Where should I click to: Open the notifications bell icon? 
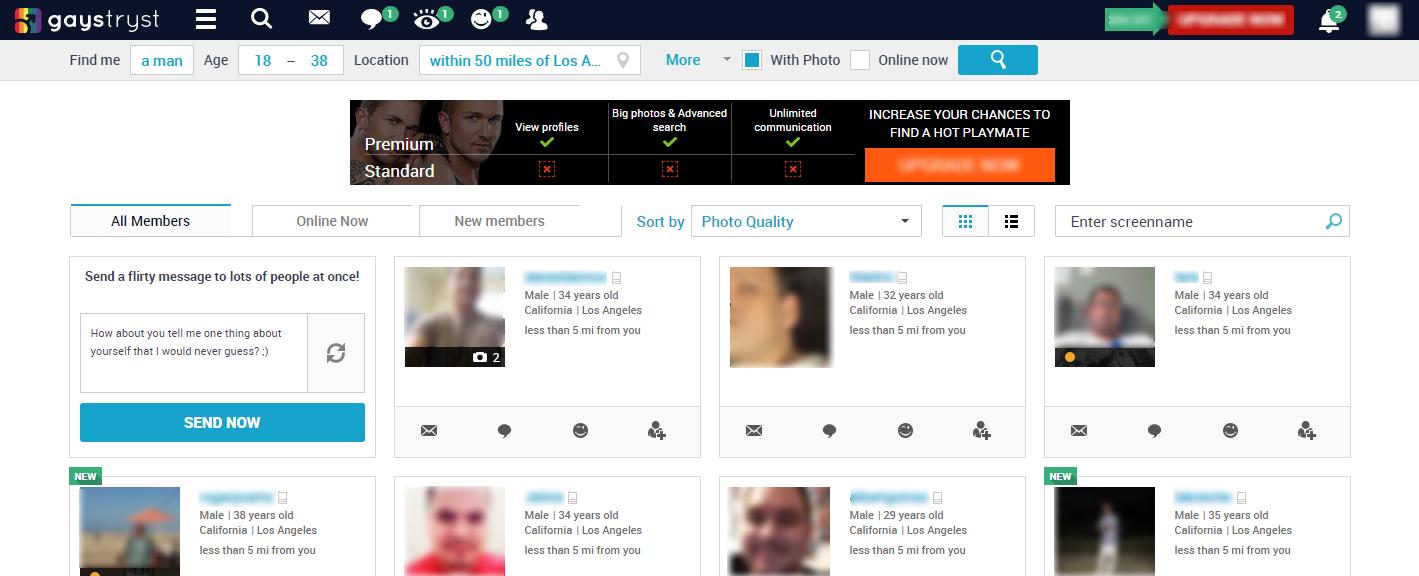tap(1329, 20)
